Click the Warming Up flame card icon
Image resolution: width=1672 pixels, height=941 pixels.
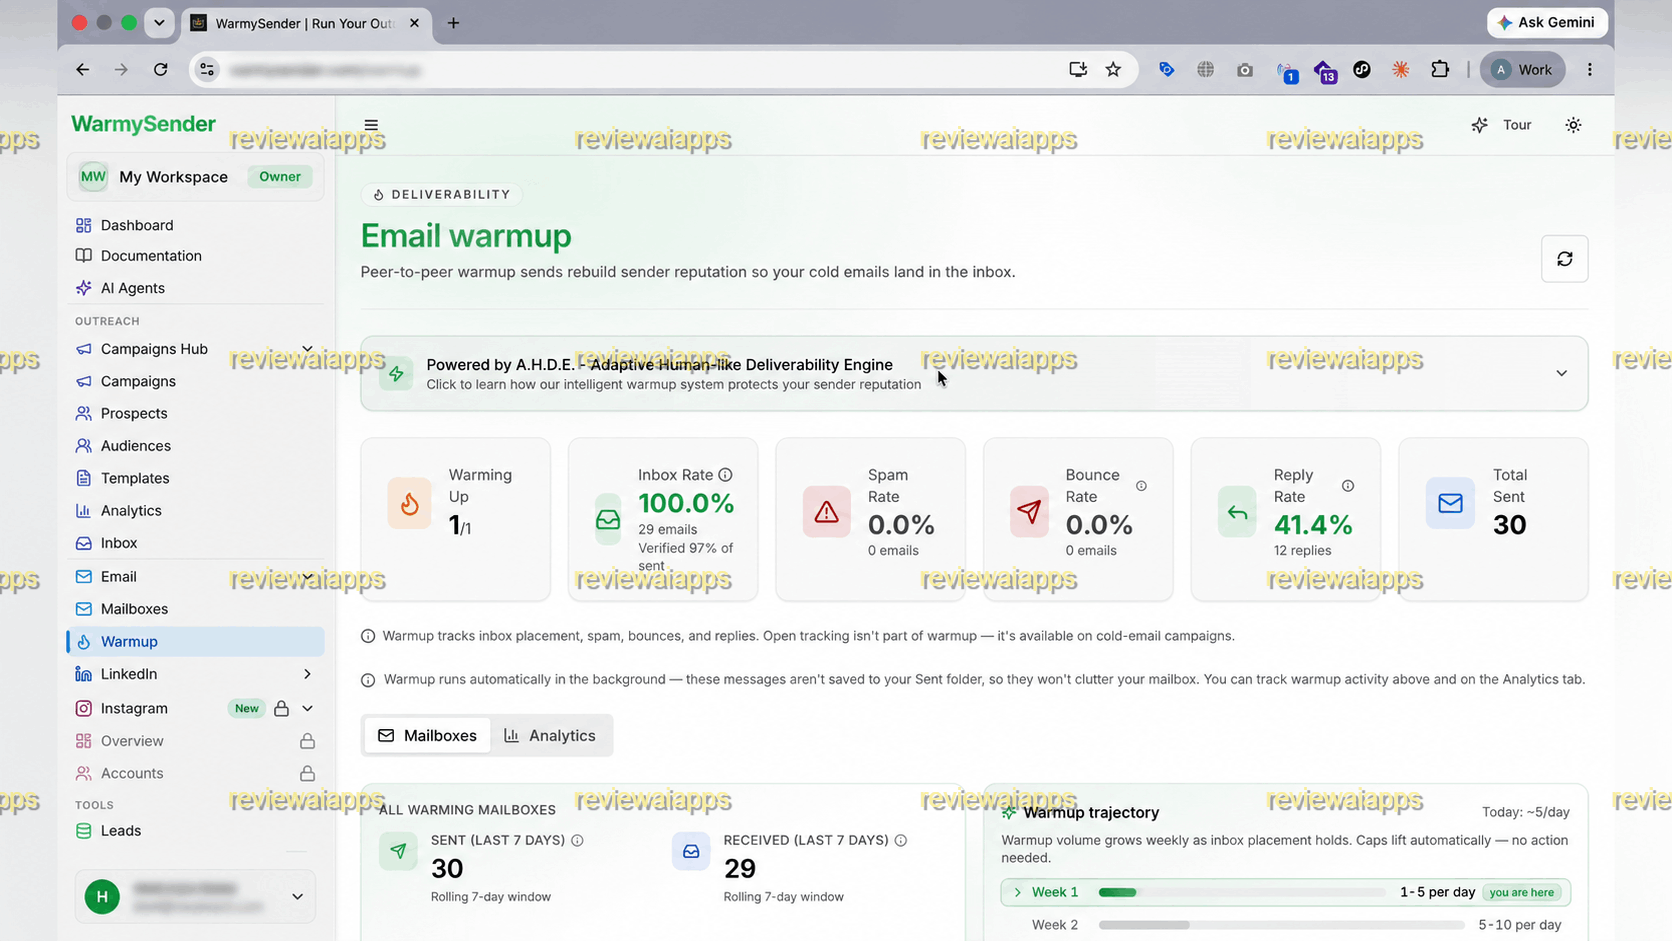(x=409, y=503)
